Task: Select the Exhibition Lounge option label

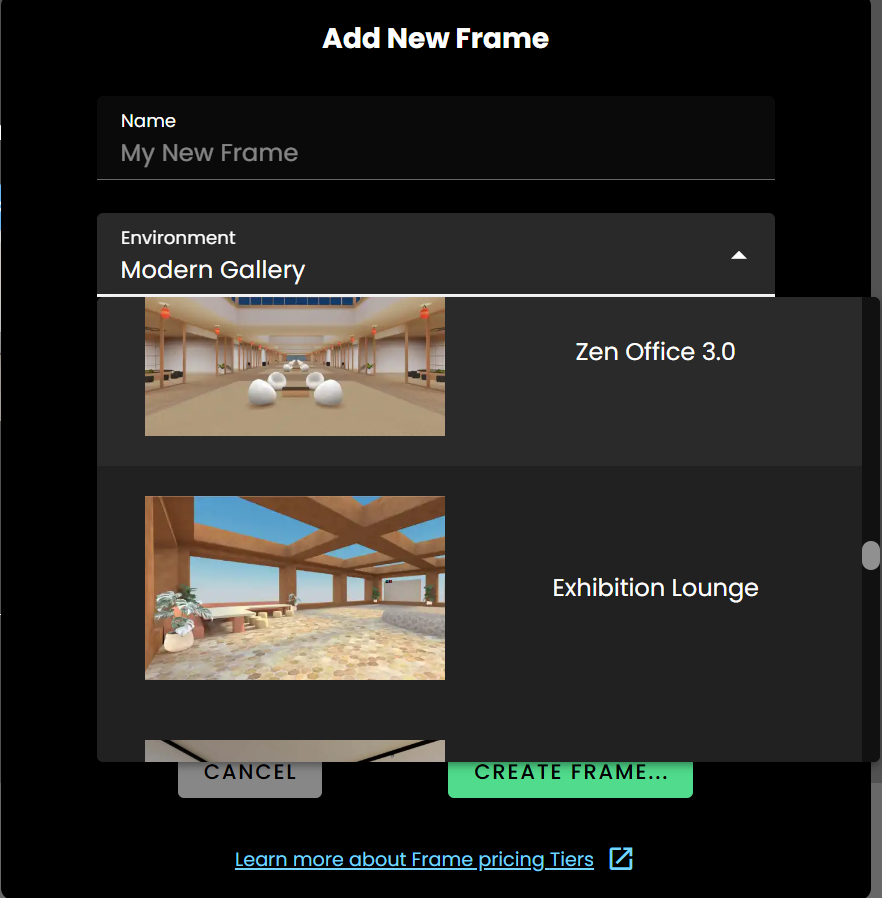Action: click(655, 588)
